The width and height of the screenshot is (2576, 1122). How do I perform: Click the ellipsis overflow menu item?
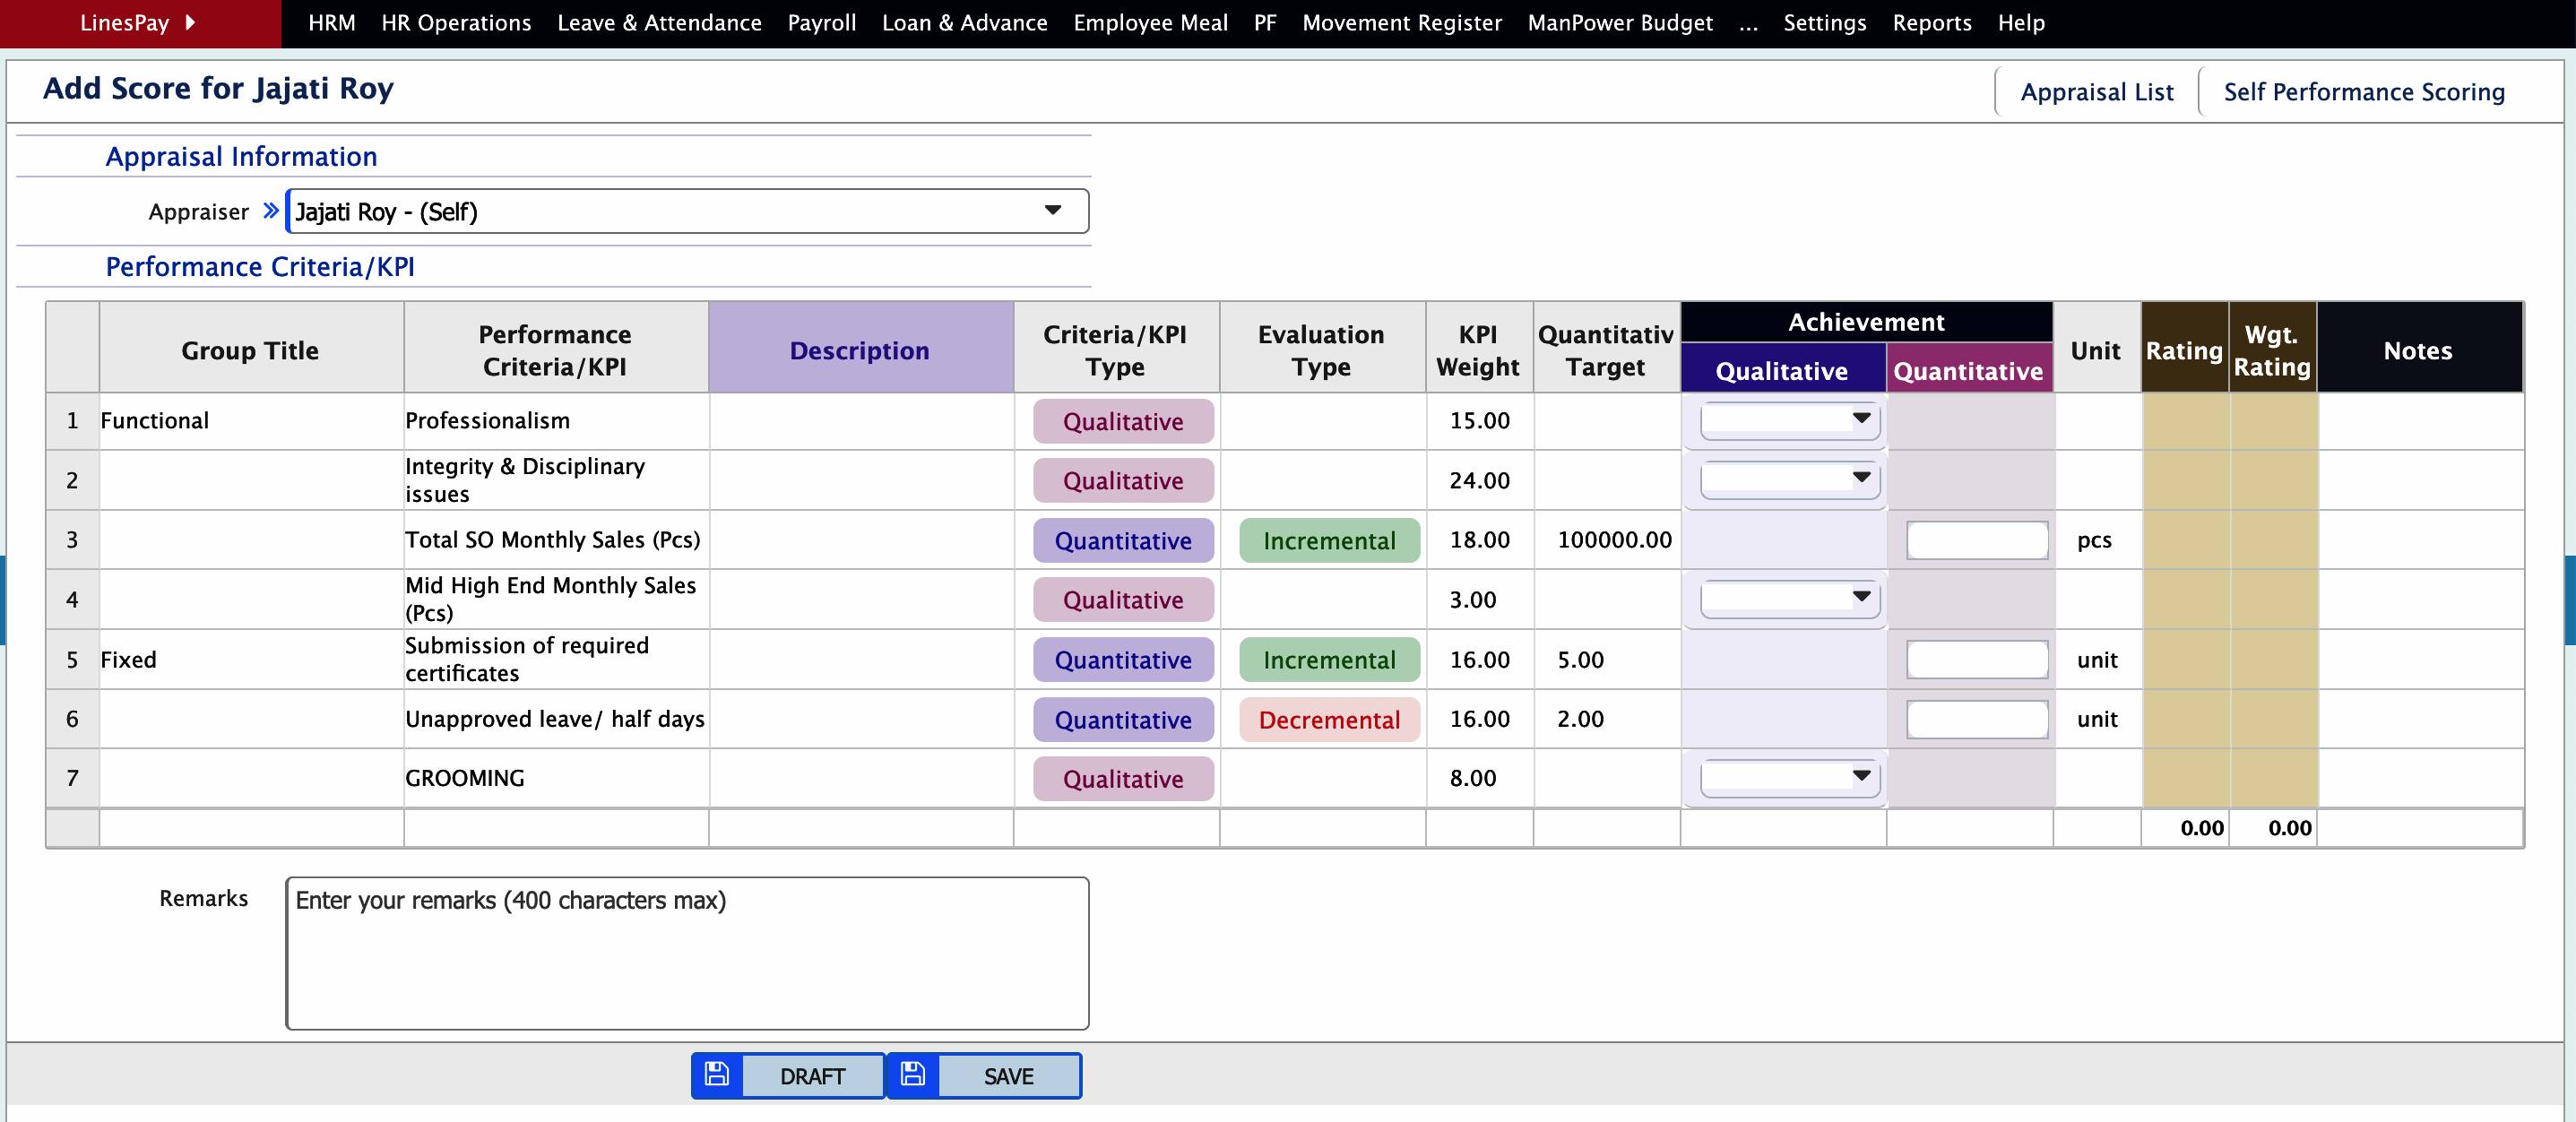(x=1747, y=22)
